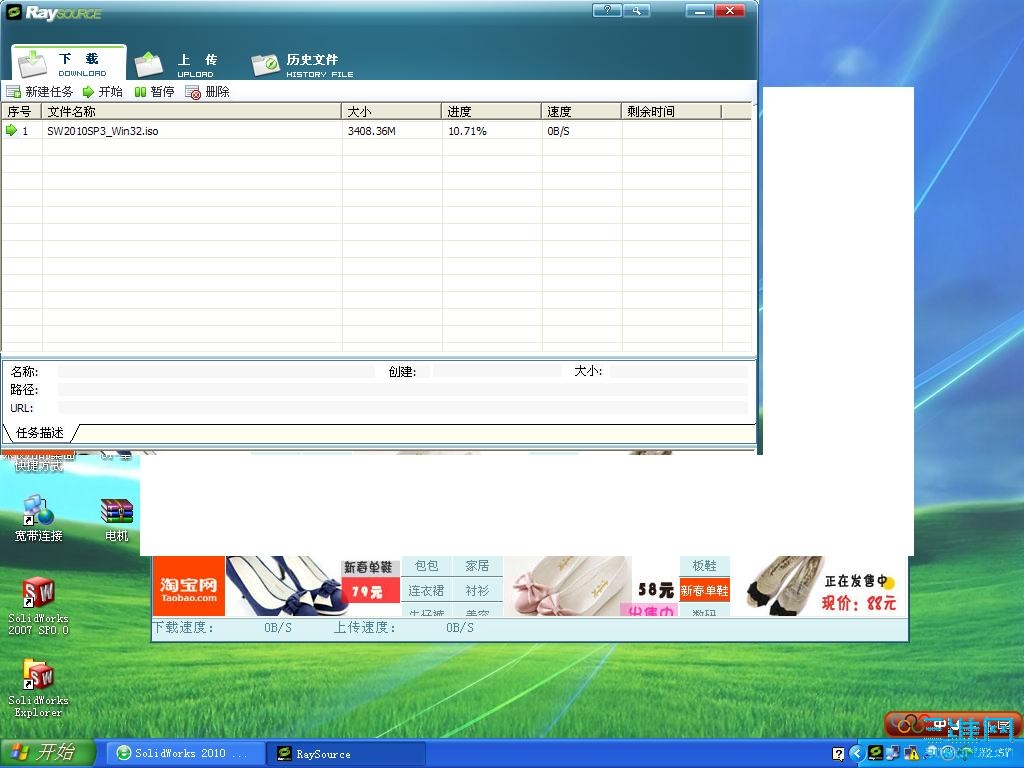The width and height of the screenshot is (1024, 768).
Task: Pause download with the 暂停 button
Action: pos(155,91)
